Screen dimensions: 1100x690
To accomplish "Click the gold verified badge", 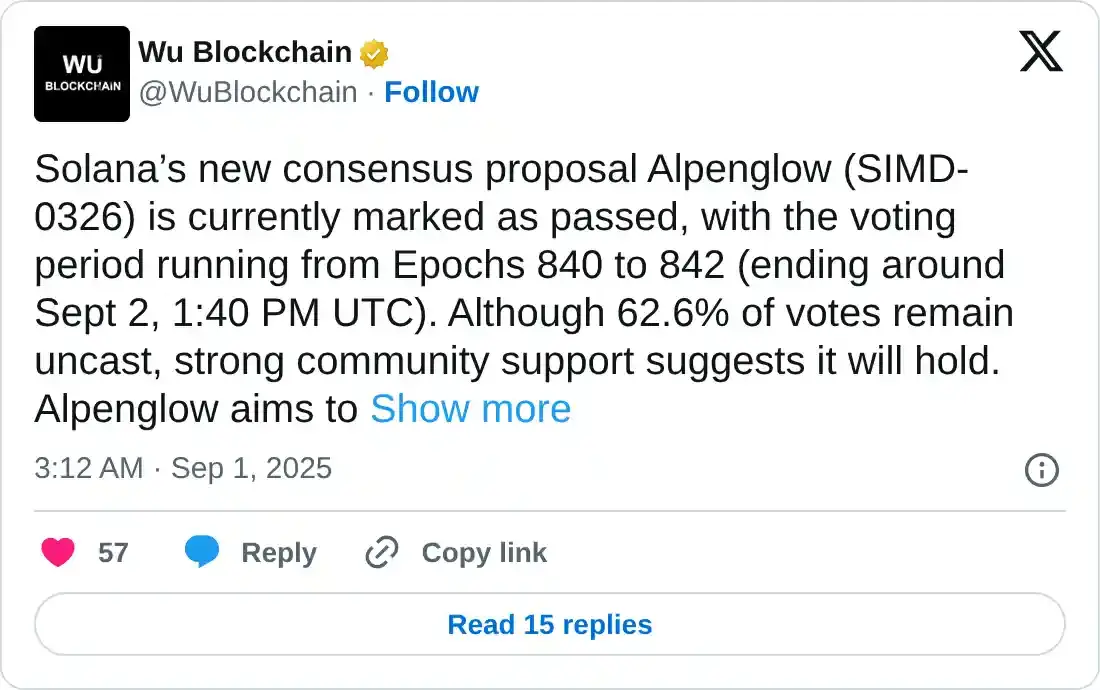I will (374, 53).
